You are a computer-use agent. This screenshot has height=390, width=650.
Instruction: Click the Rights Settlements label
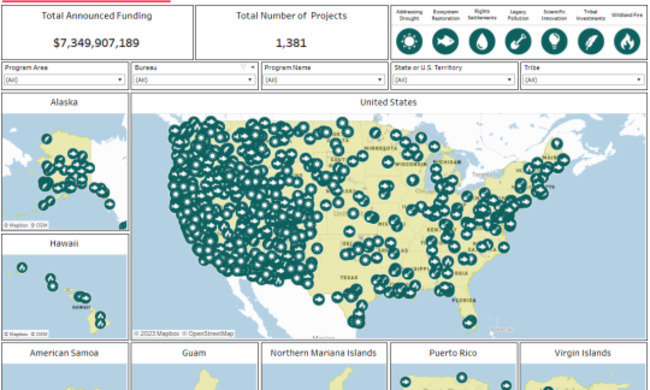[x=482, y=15]
